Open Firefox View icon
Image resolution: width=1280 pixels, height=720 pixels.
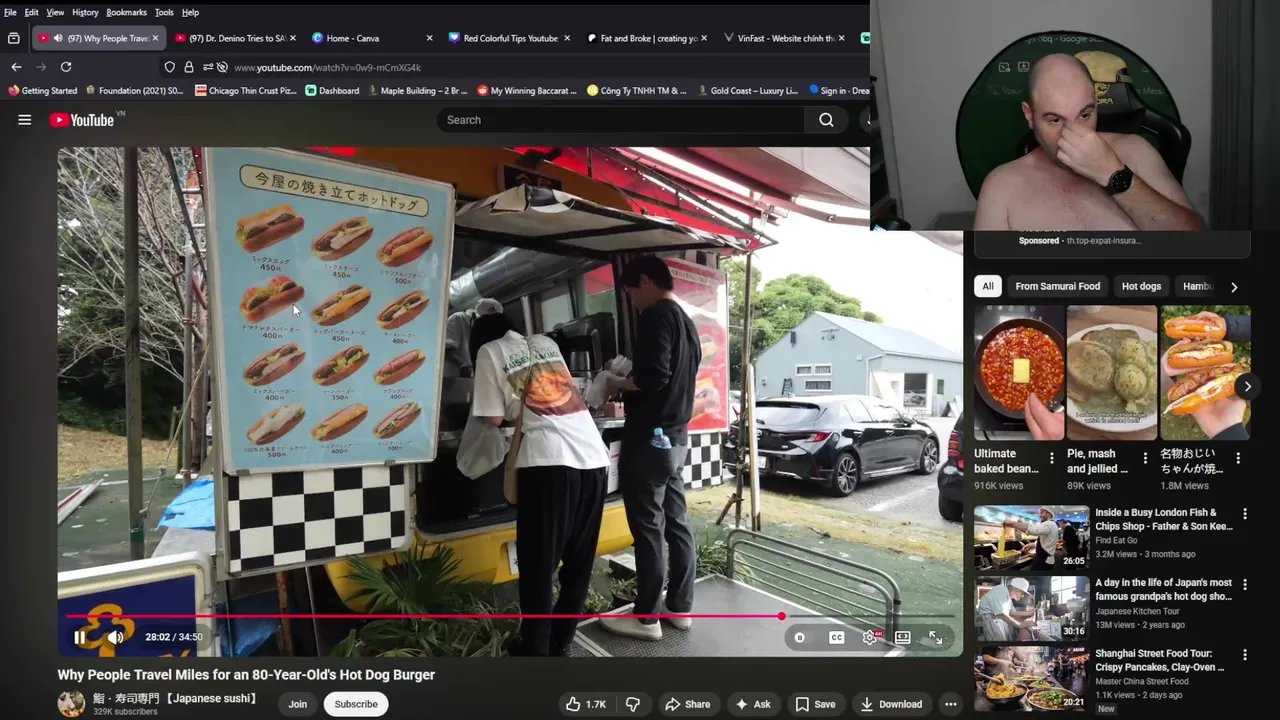[13, 38]
